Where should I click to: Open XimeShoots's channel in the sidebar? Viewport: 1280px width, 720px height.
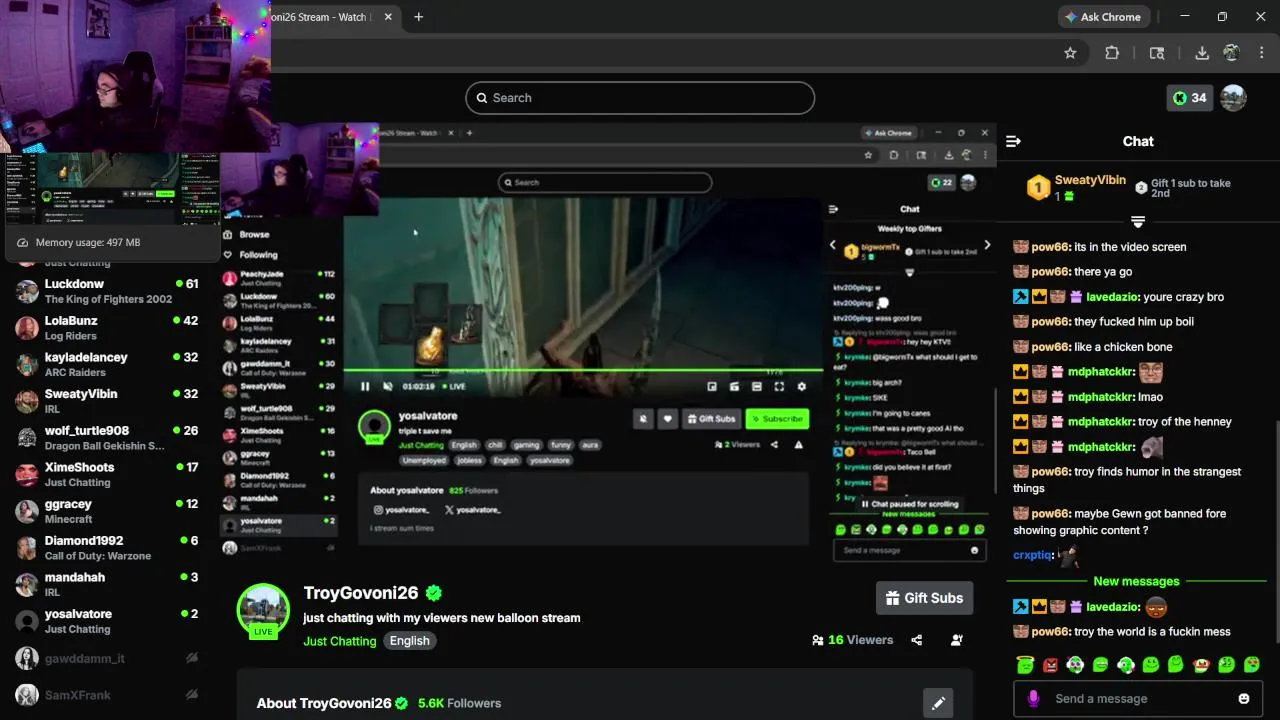pos(108,474)
